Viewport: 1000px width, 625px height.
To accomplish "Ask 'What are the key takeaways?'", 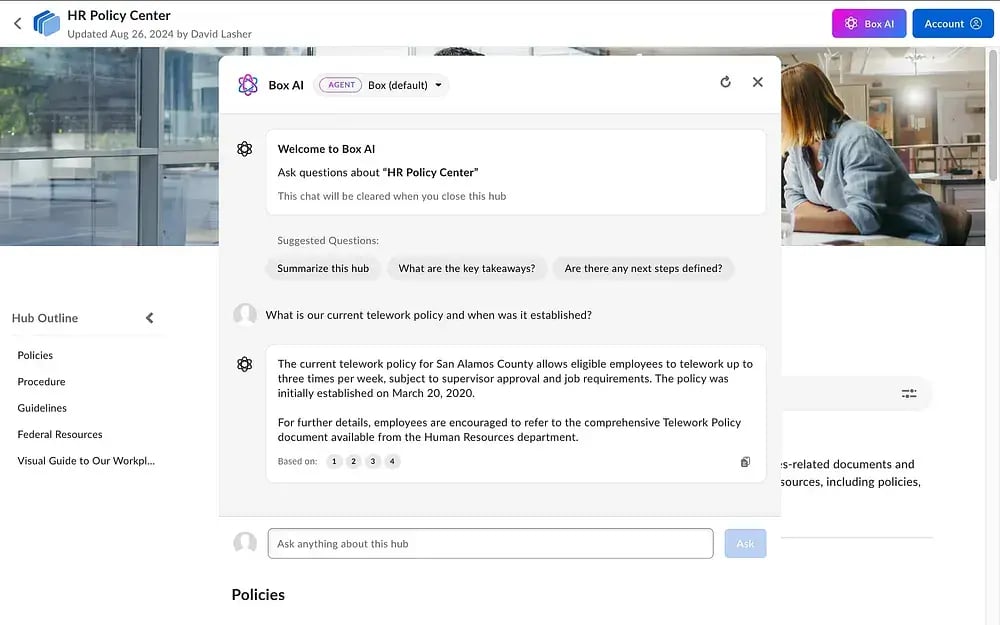I will pos(467,268).
